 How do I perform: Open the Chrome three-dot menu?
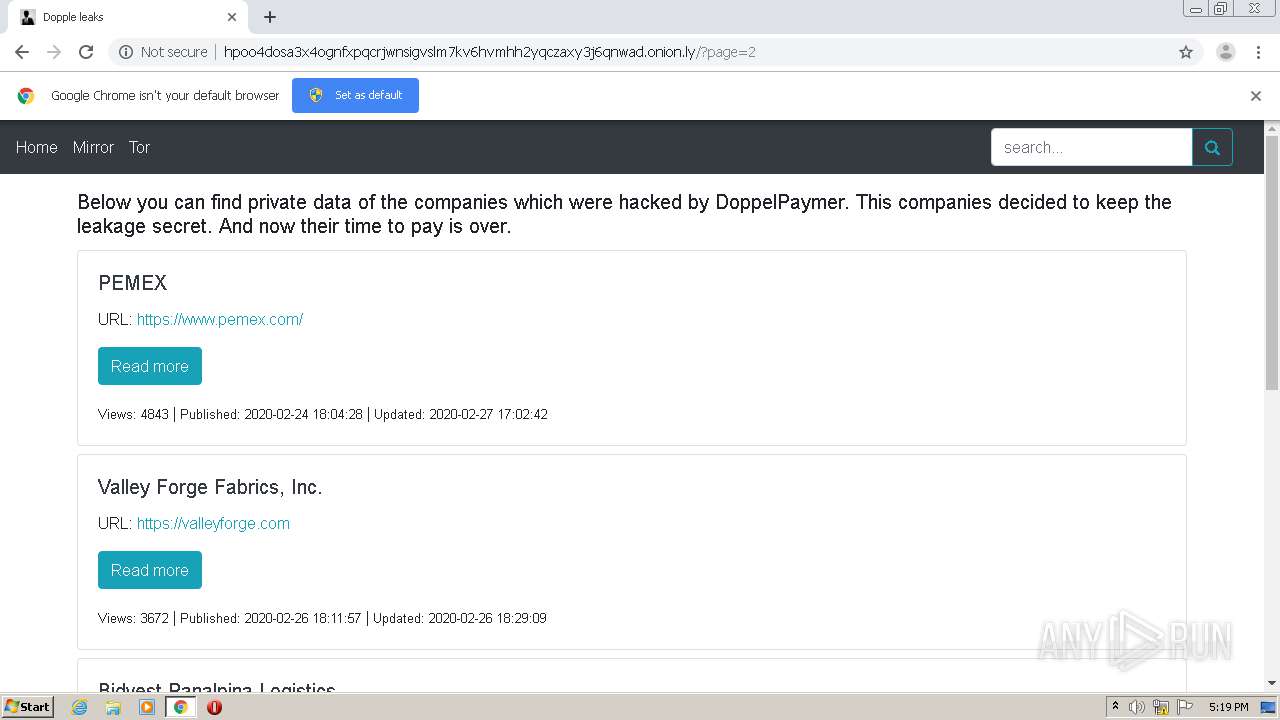tap(1258, 52)
